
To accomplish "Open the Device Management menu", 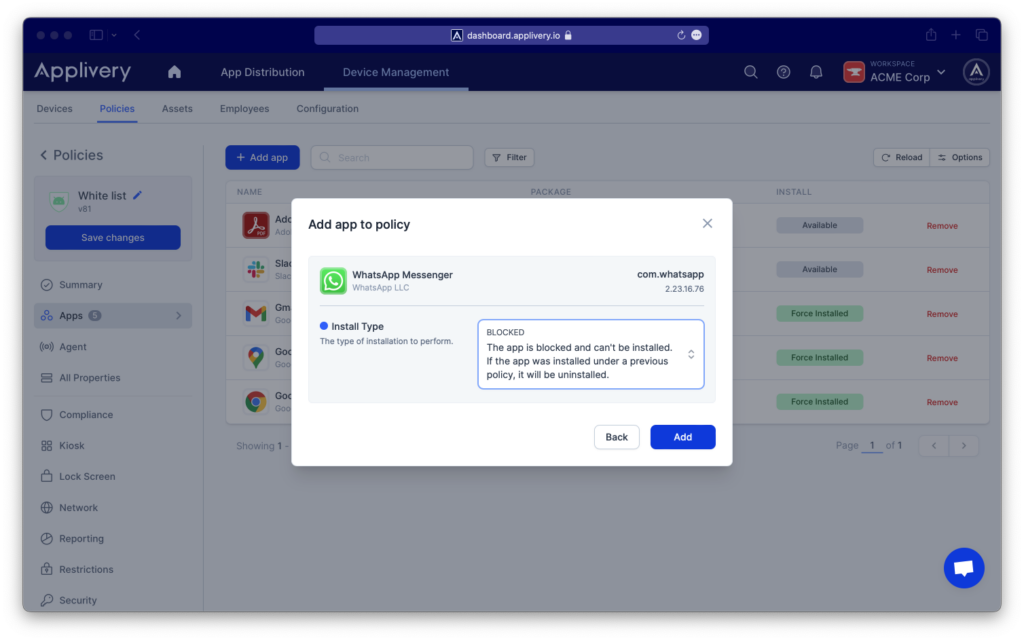I will (396, 72).
